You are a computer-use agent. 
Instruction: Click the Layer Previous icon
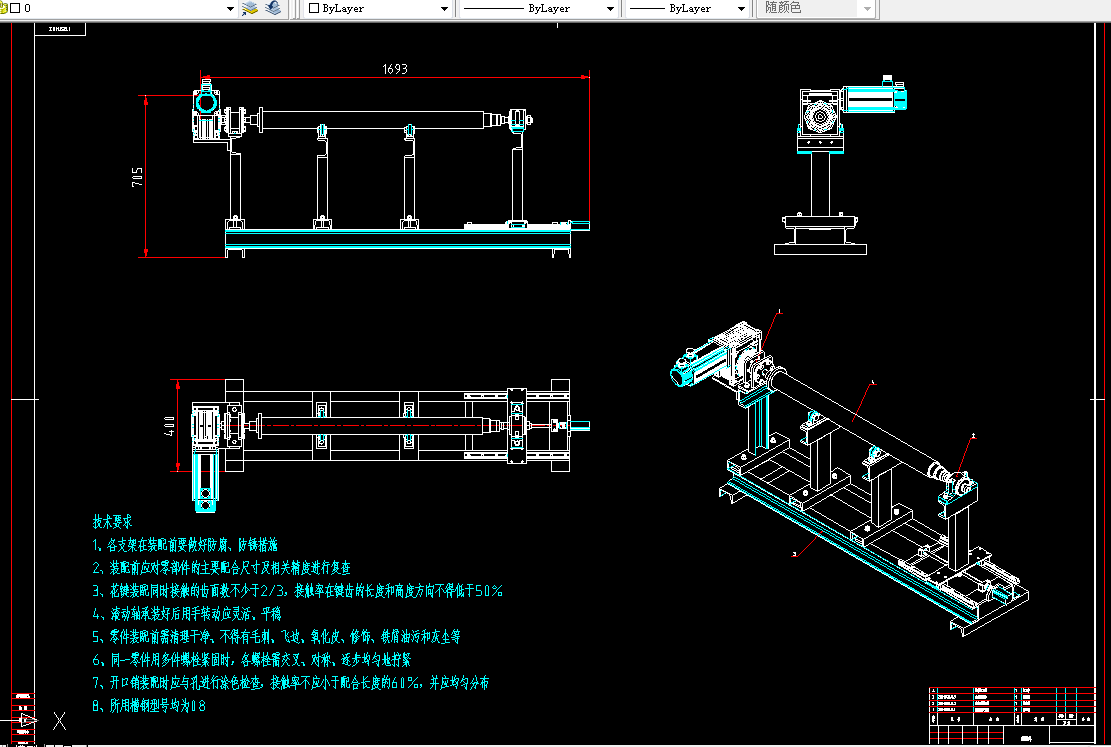pos(273,9)
